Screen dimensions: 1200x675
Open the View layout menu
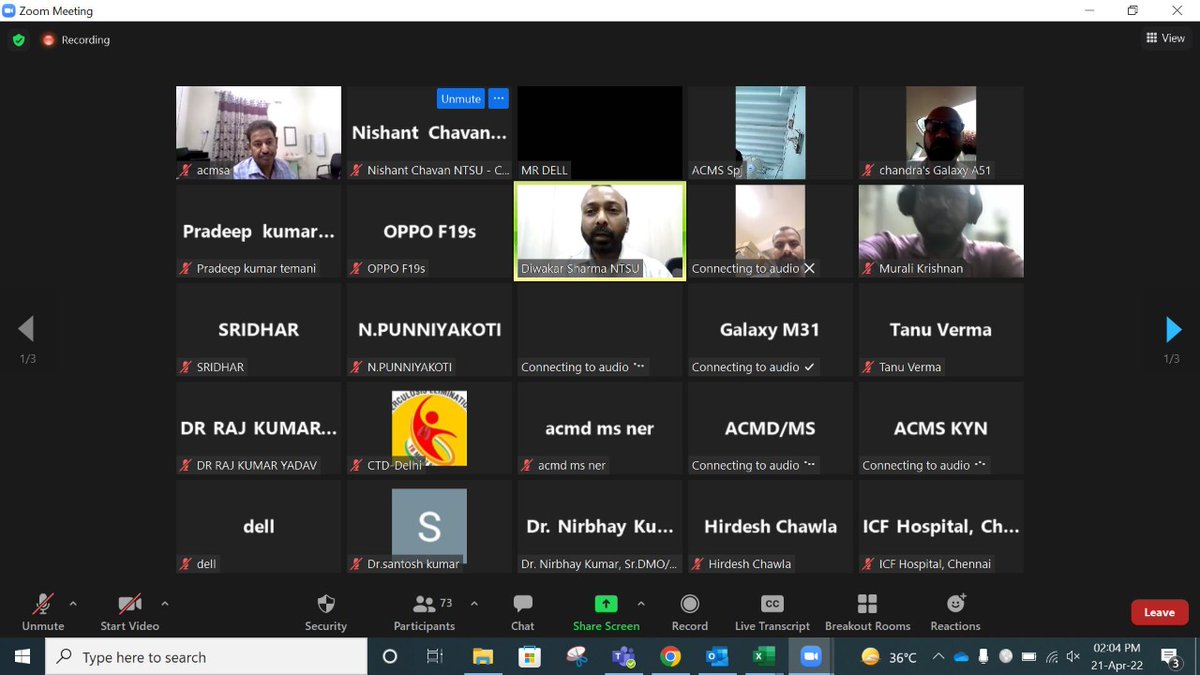click(1166, 38)
